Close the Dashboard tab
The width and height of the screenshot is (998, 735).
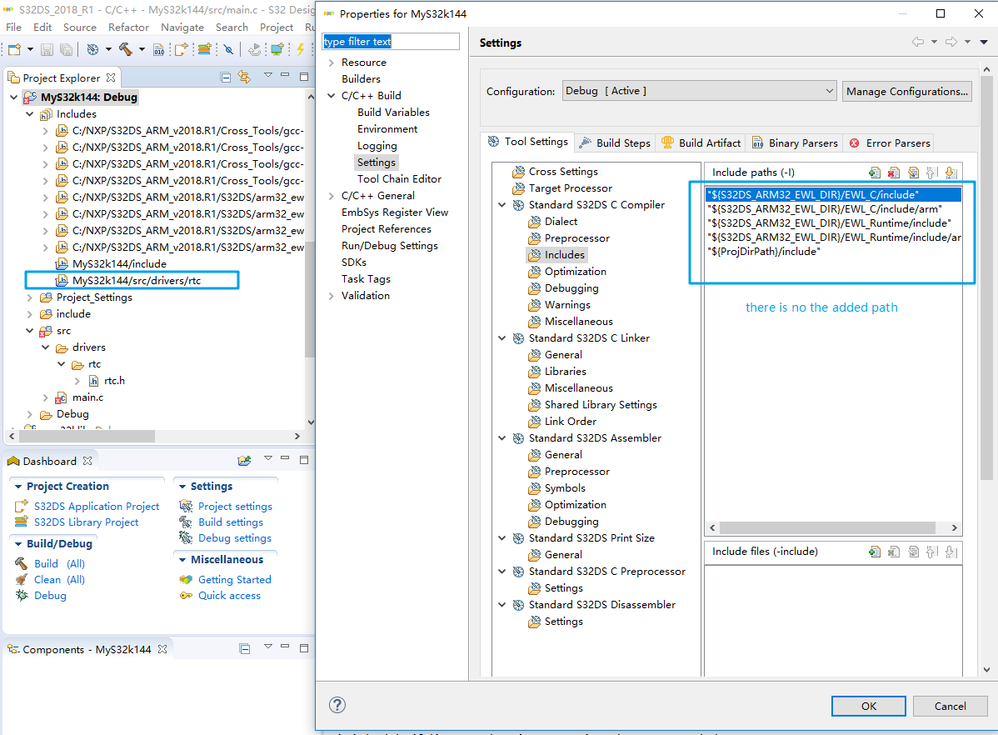[x=87, y=461]
